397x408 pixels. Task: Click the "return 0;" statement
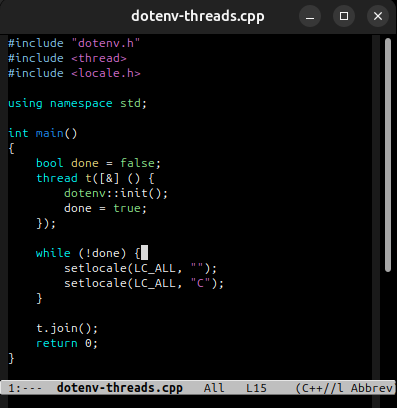click(x=67, y=343)
